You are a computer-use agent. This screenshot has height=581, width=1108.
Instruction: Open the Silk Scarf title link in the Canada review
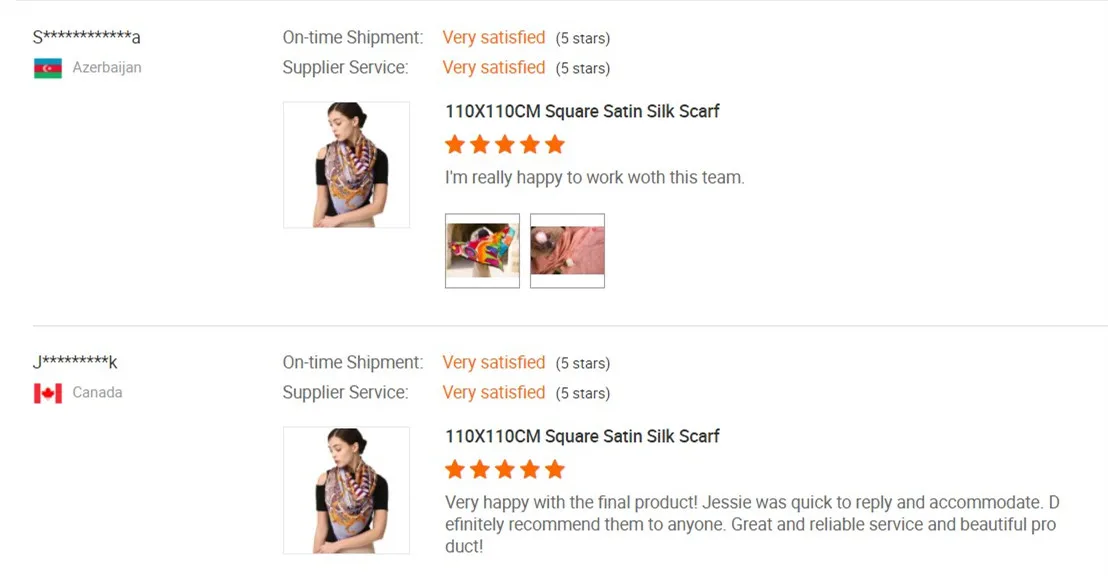(x=582, y=436)
